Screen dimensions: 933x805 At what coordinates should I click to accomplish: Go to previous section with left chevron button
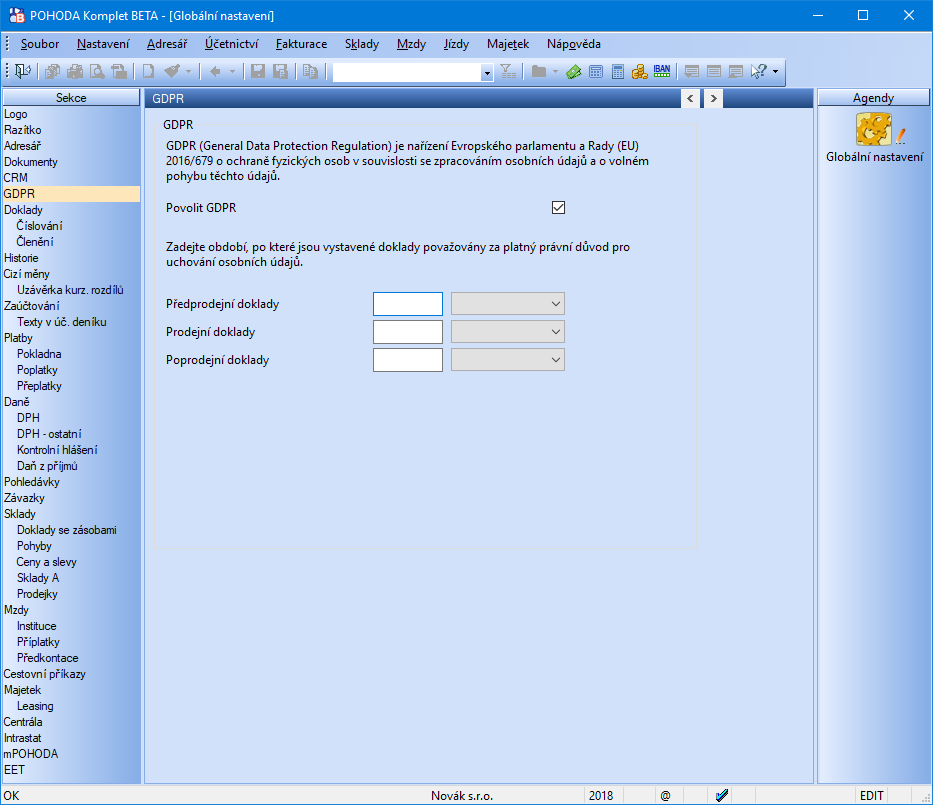pos(690,99)
